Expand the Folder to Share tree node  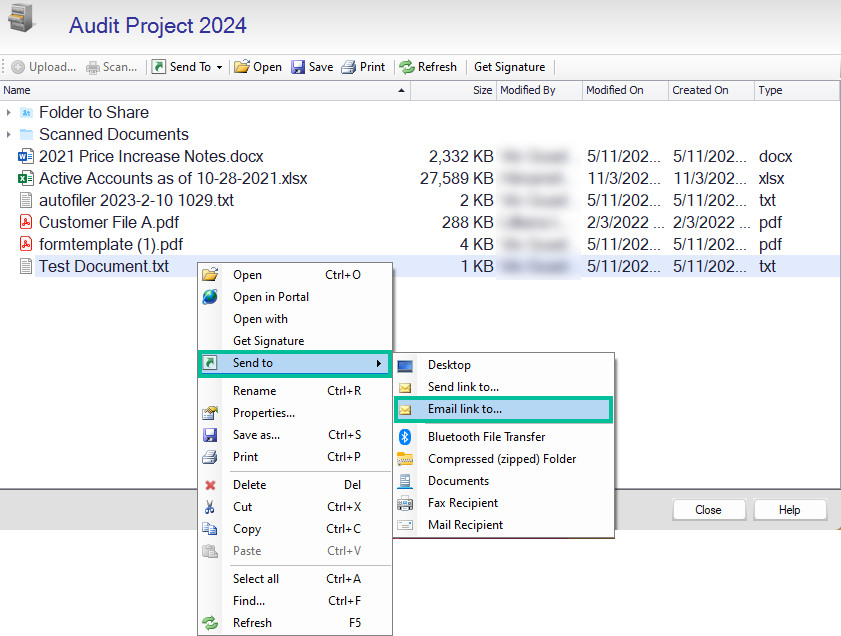(x=9, y=113)
